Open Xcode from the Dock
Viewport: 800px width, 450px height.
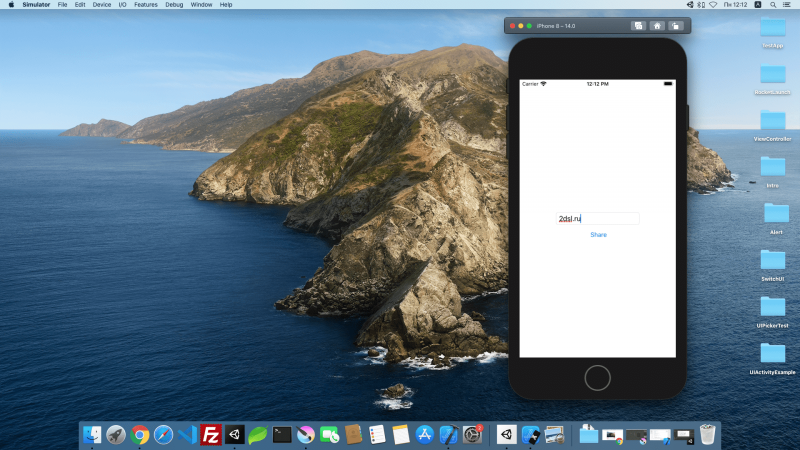click(x=448, y=435)
